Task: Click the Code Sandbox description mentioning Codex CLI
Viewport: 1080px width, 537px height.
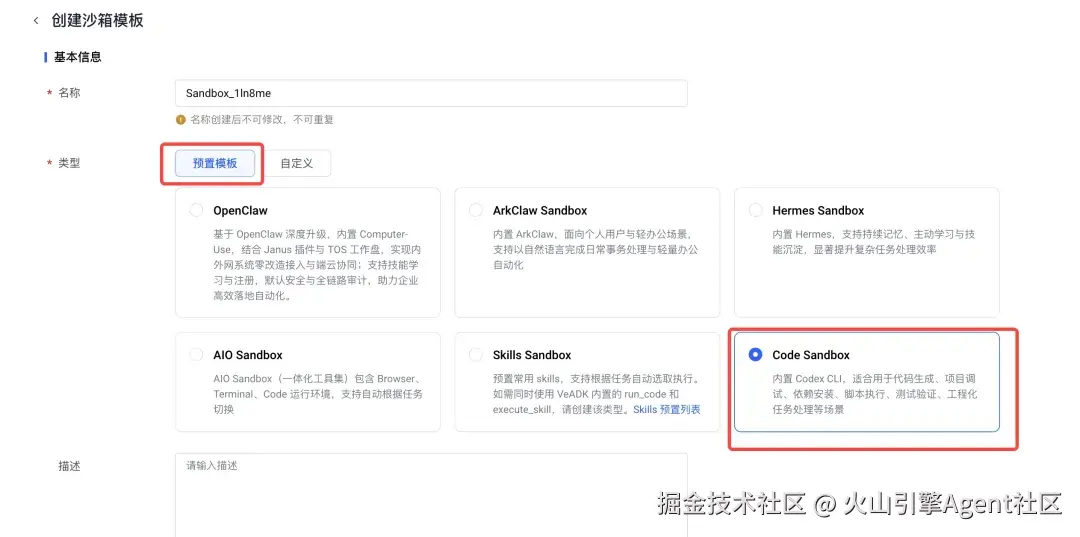Action: 875,394
